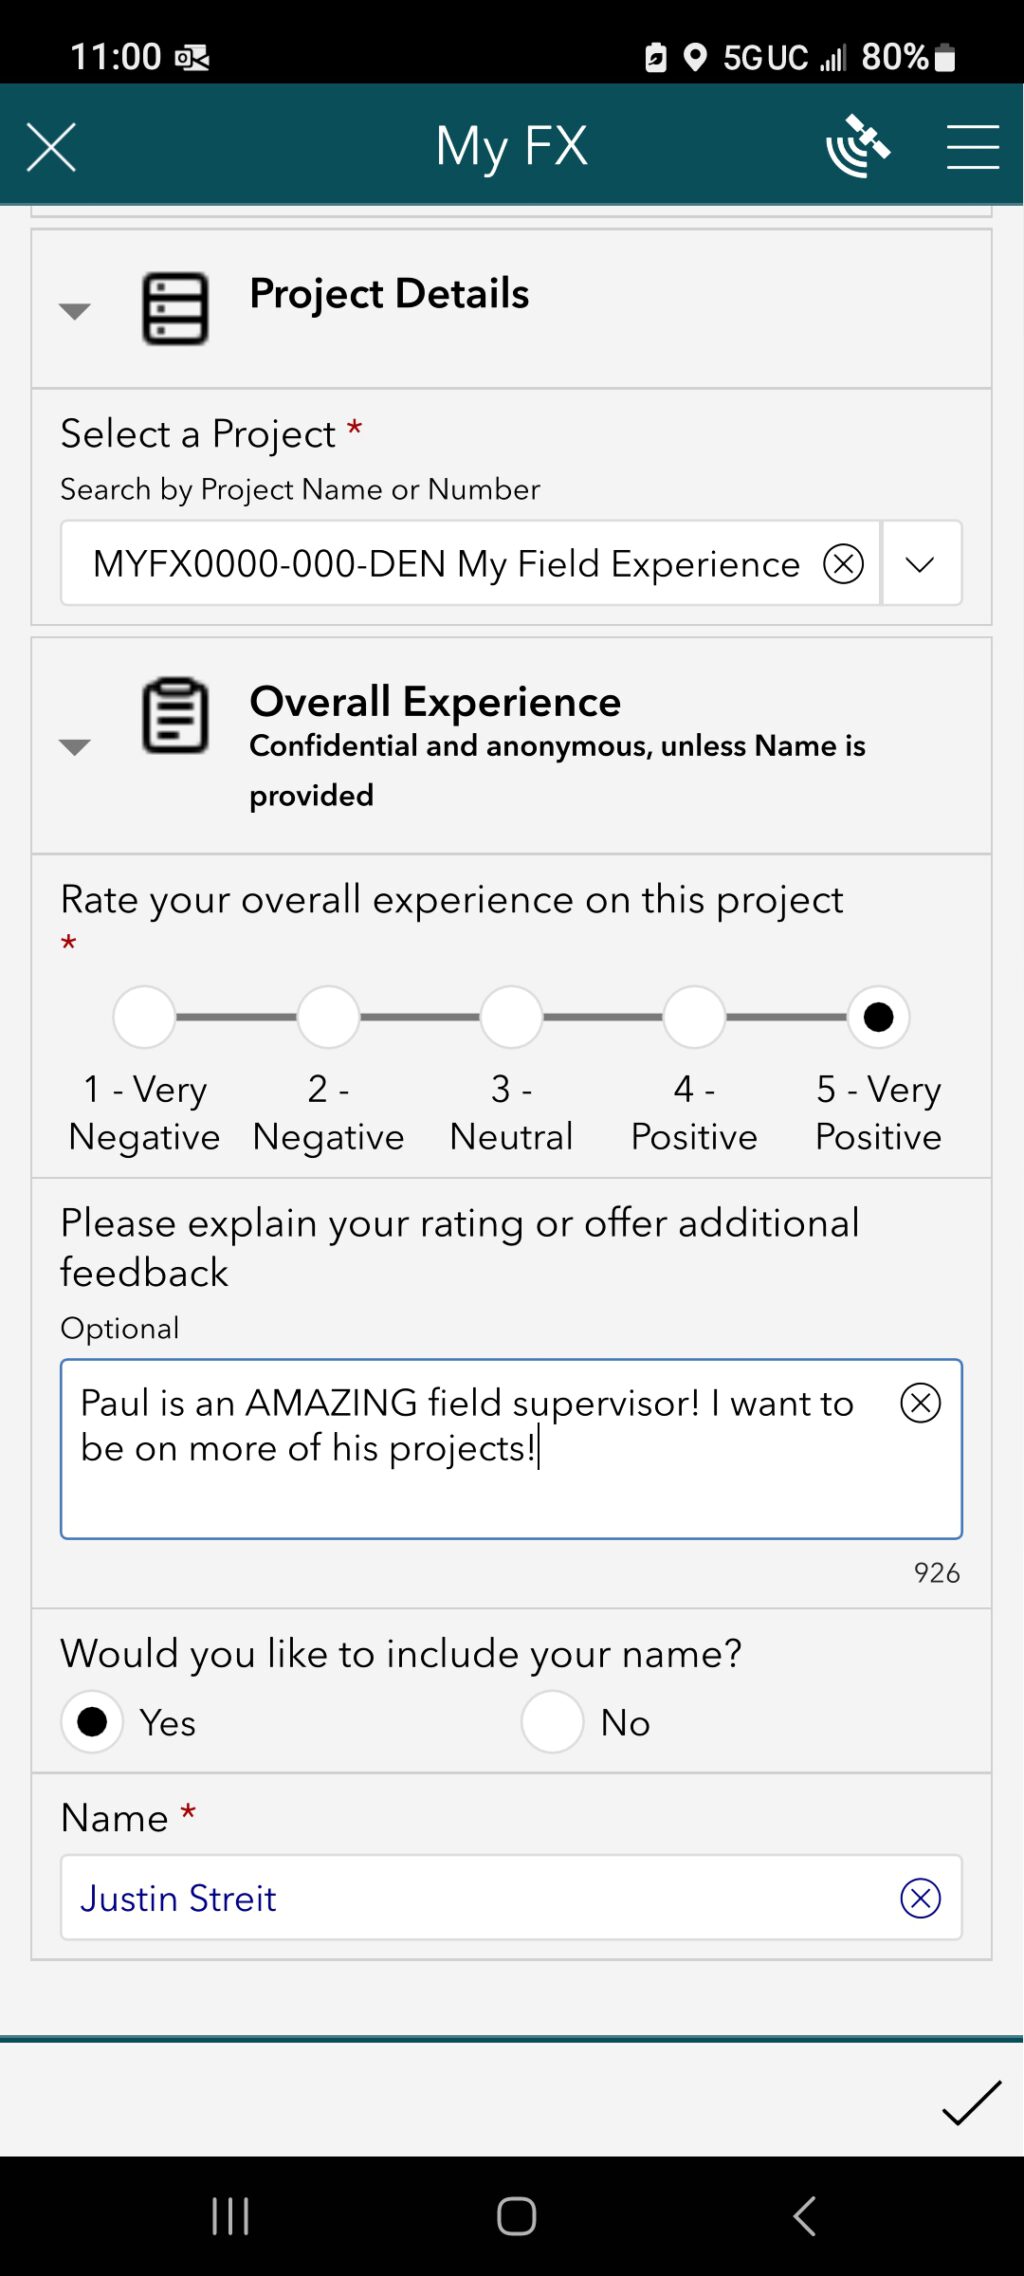Collapse the Overall Experience section
The width and height of the screenshot is (1024, 2276).
(75, 747)
